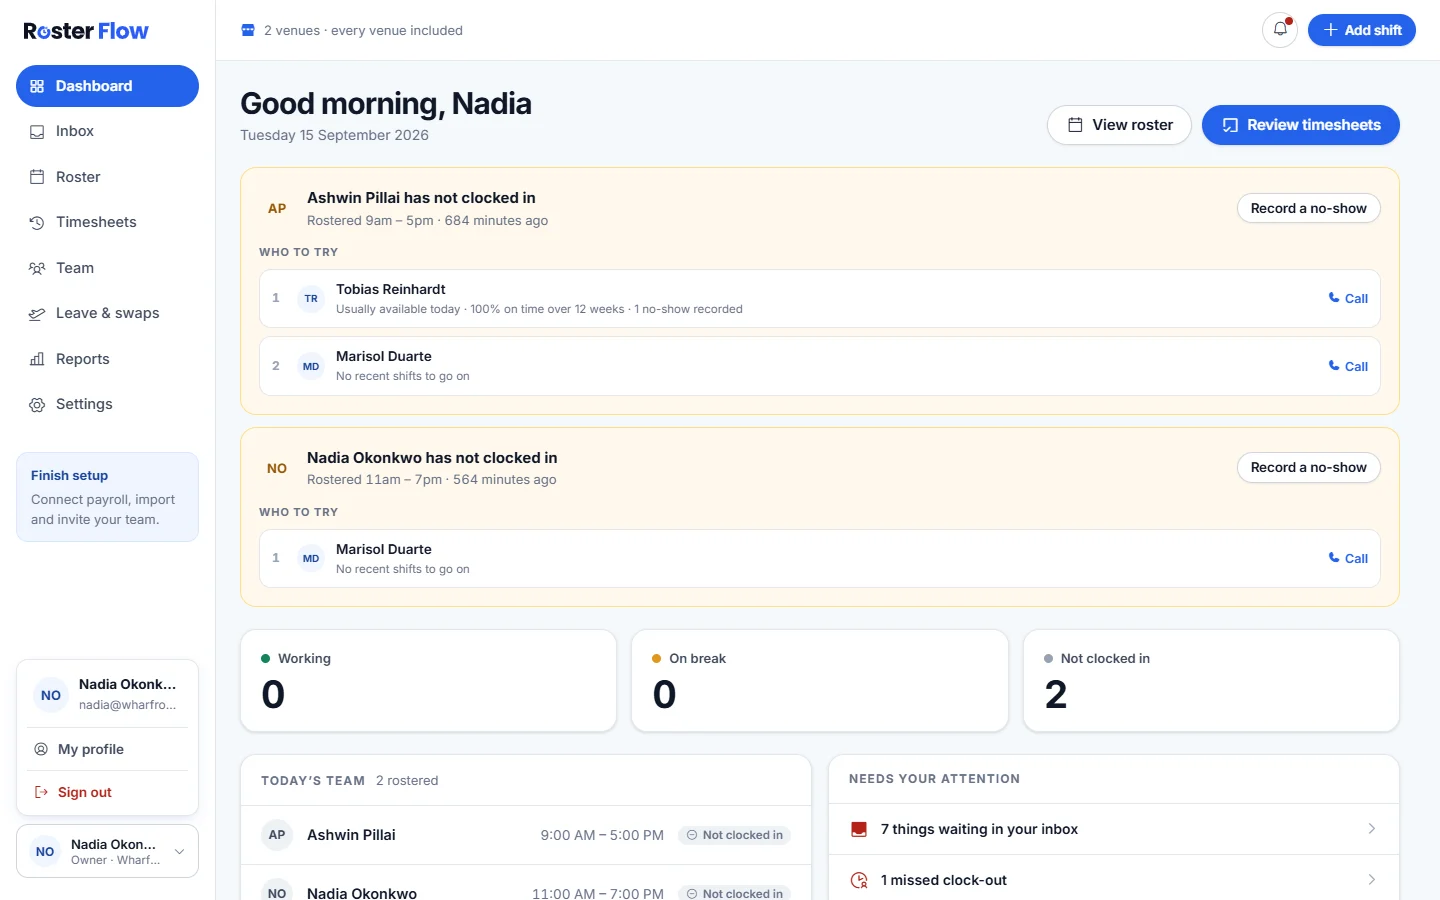Expand the Nadia Okonkwo account switcher
This screenshot has width=1440, height=900.
tap(107, 851)
